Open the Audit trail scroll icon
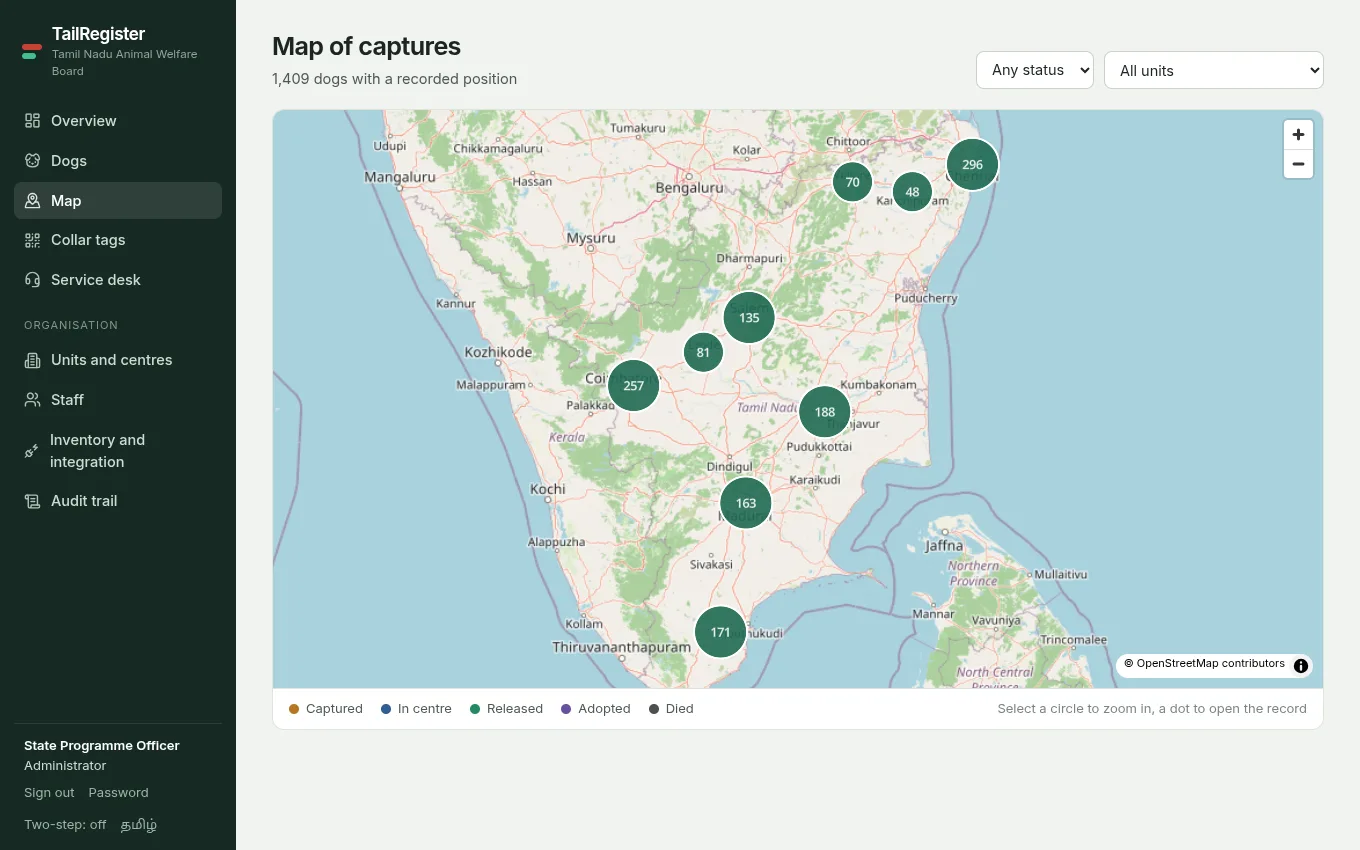This screenshot has height=850, width=1360. (32, 501)
